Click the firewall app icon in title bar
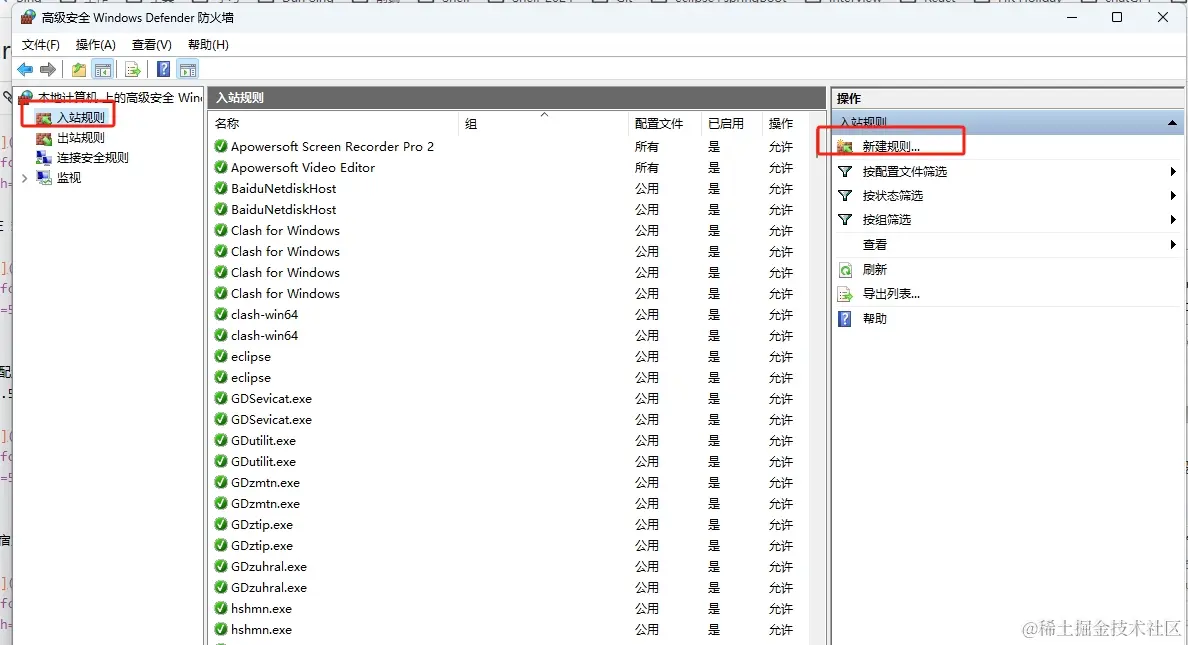 coord(28,17)
